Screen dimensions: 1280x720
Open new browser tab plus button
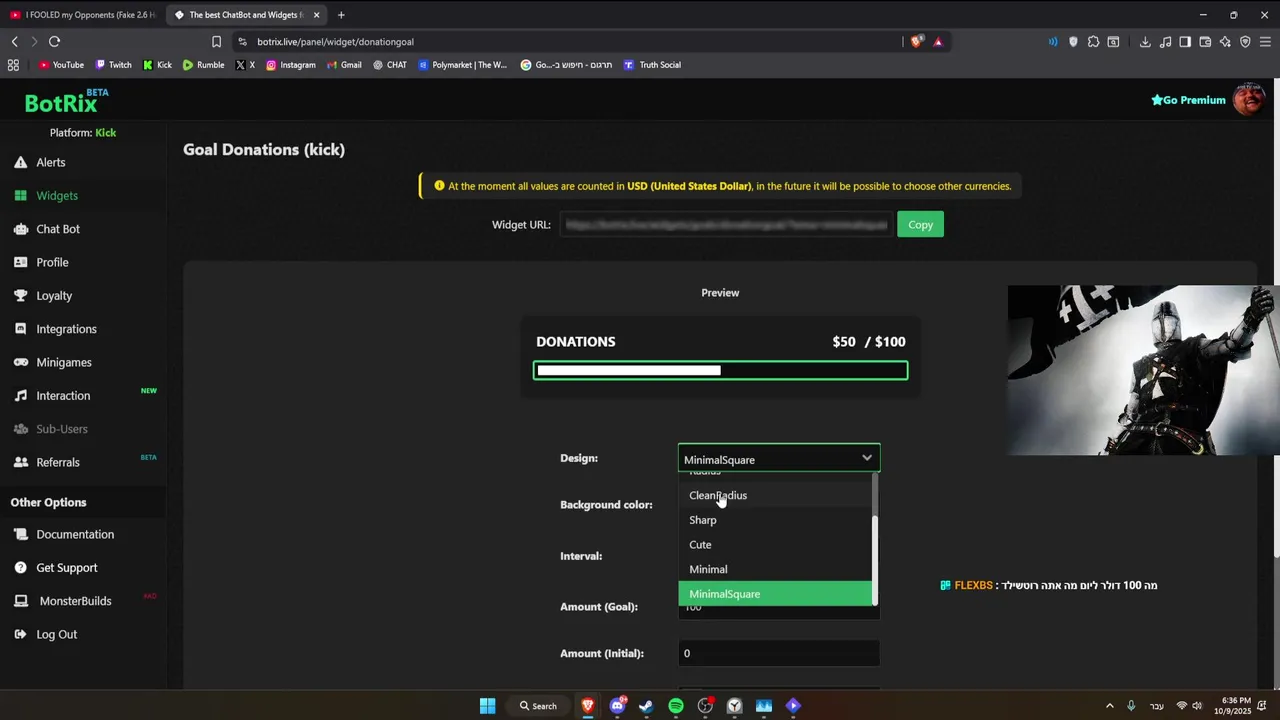pyautogui.click(x=341, y=15)
